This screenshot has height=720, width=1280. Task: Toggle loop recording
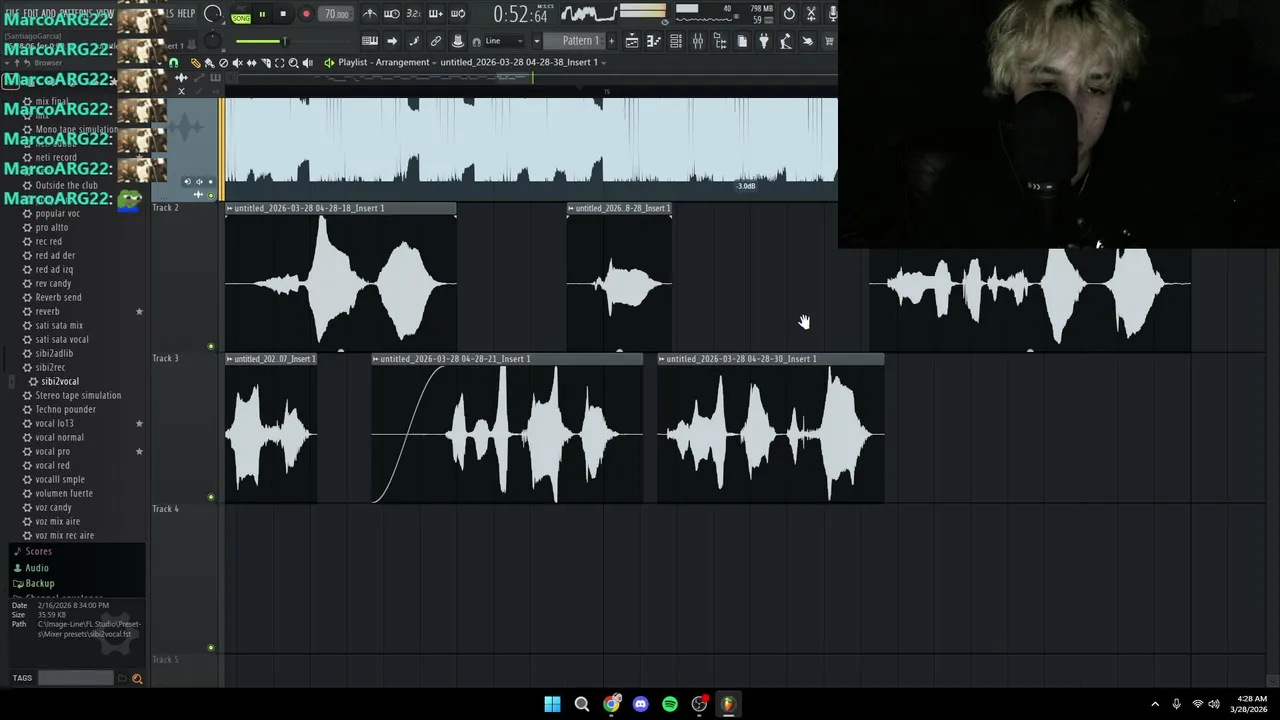(457, 14)
